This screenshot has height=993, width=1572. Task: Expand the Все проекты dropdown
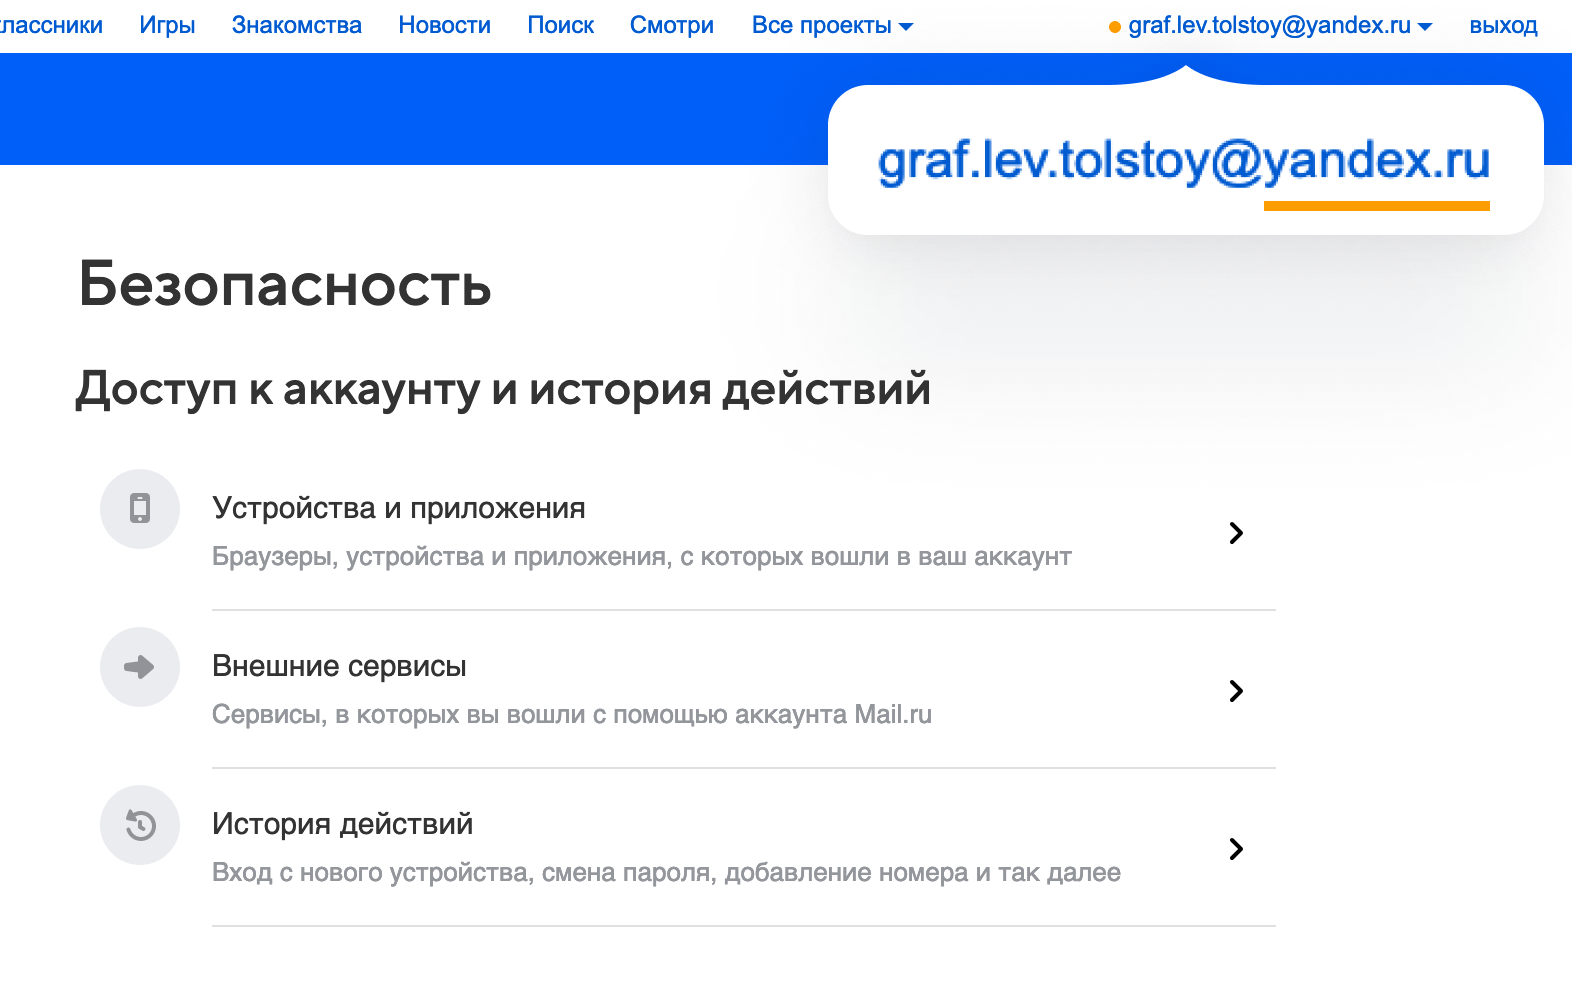pyautogui.click(x=832, y=26)
